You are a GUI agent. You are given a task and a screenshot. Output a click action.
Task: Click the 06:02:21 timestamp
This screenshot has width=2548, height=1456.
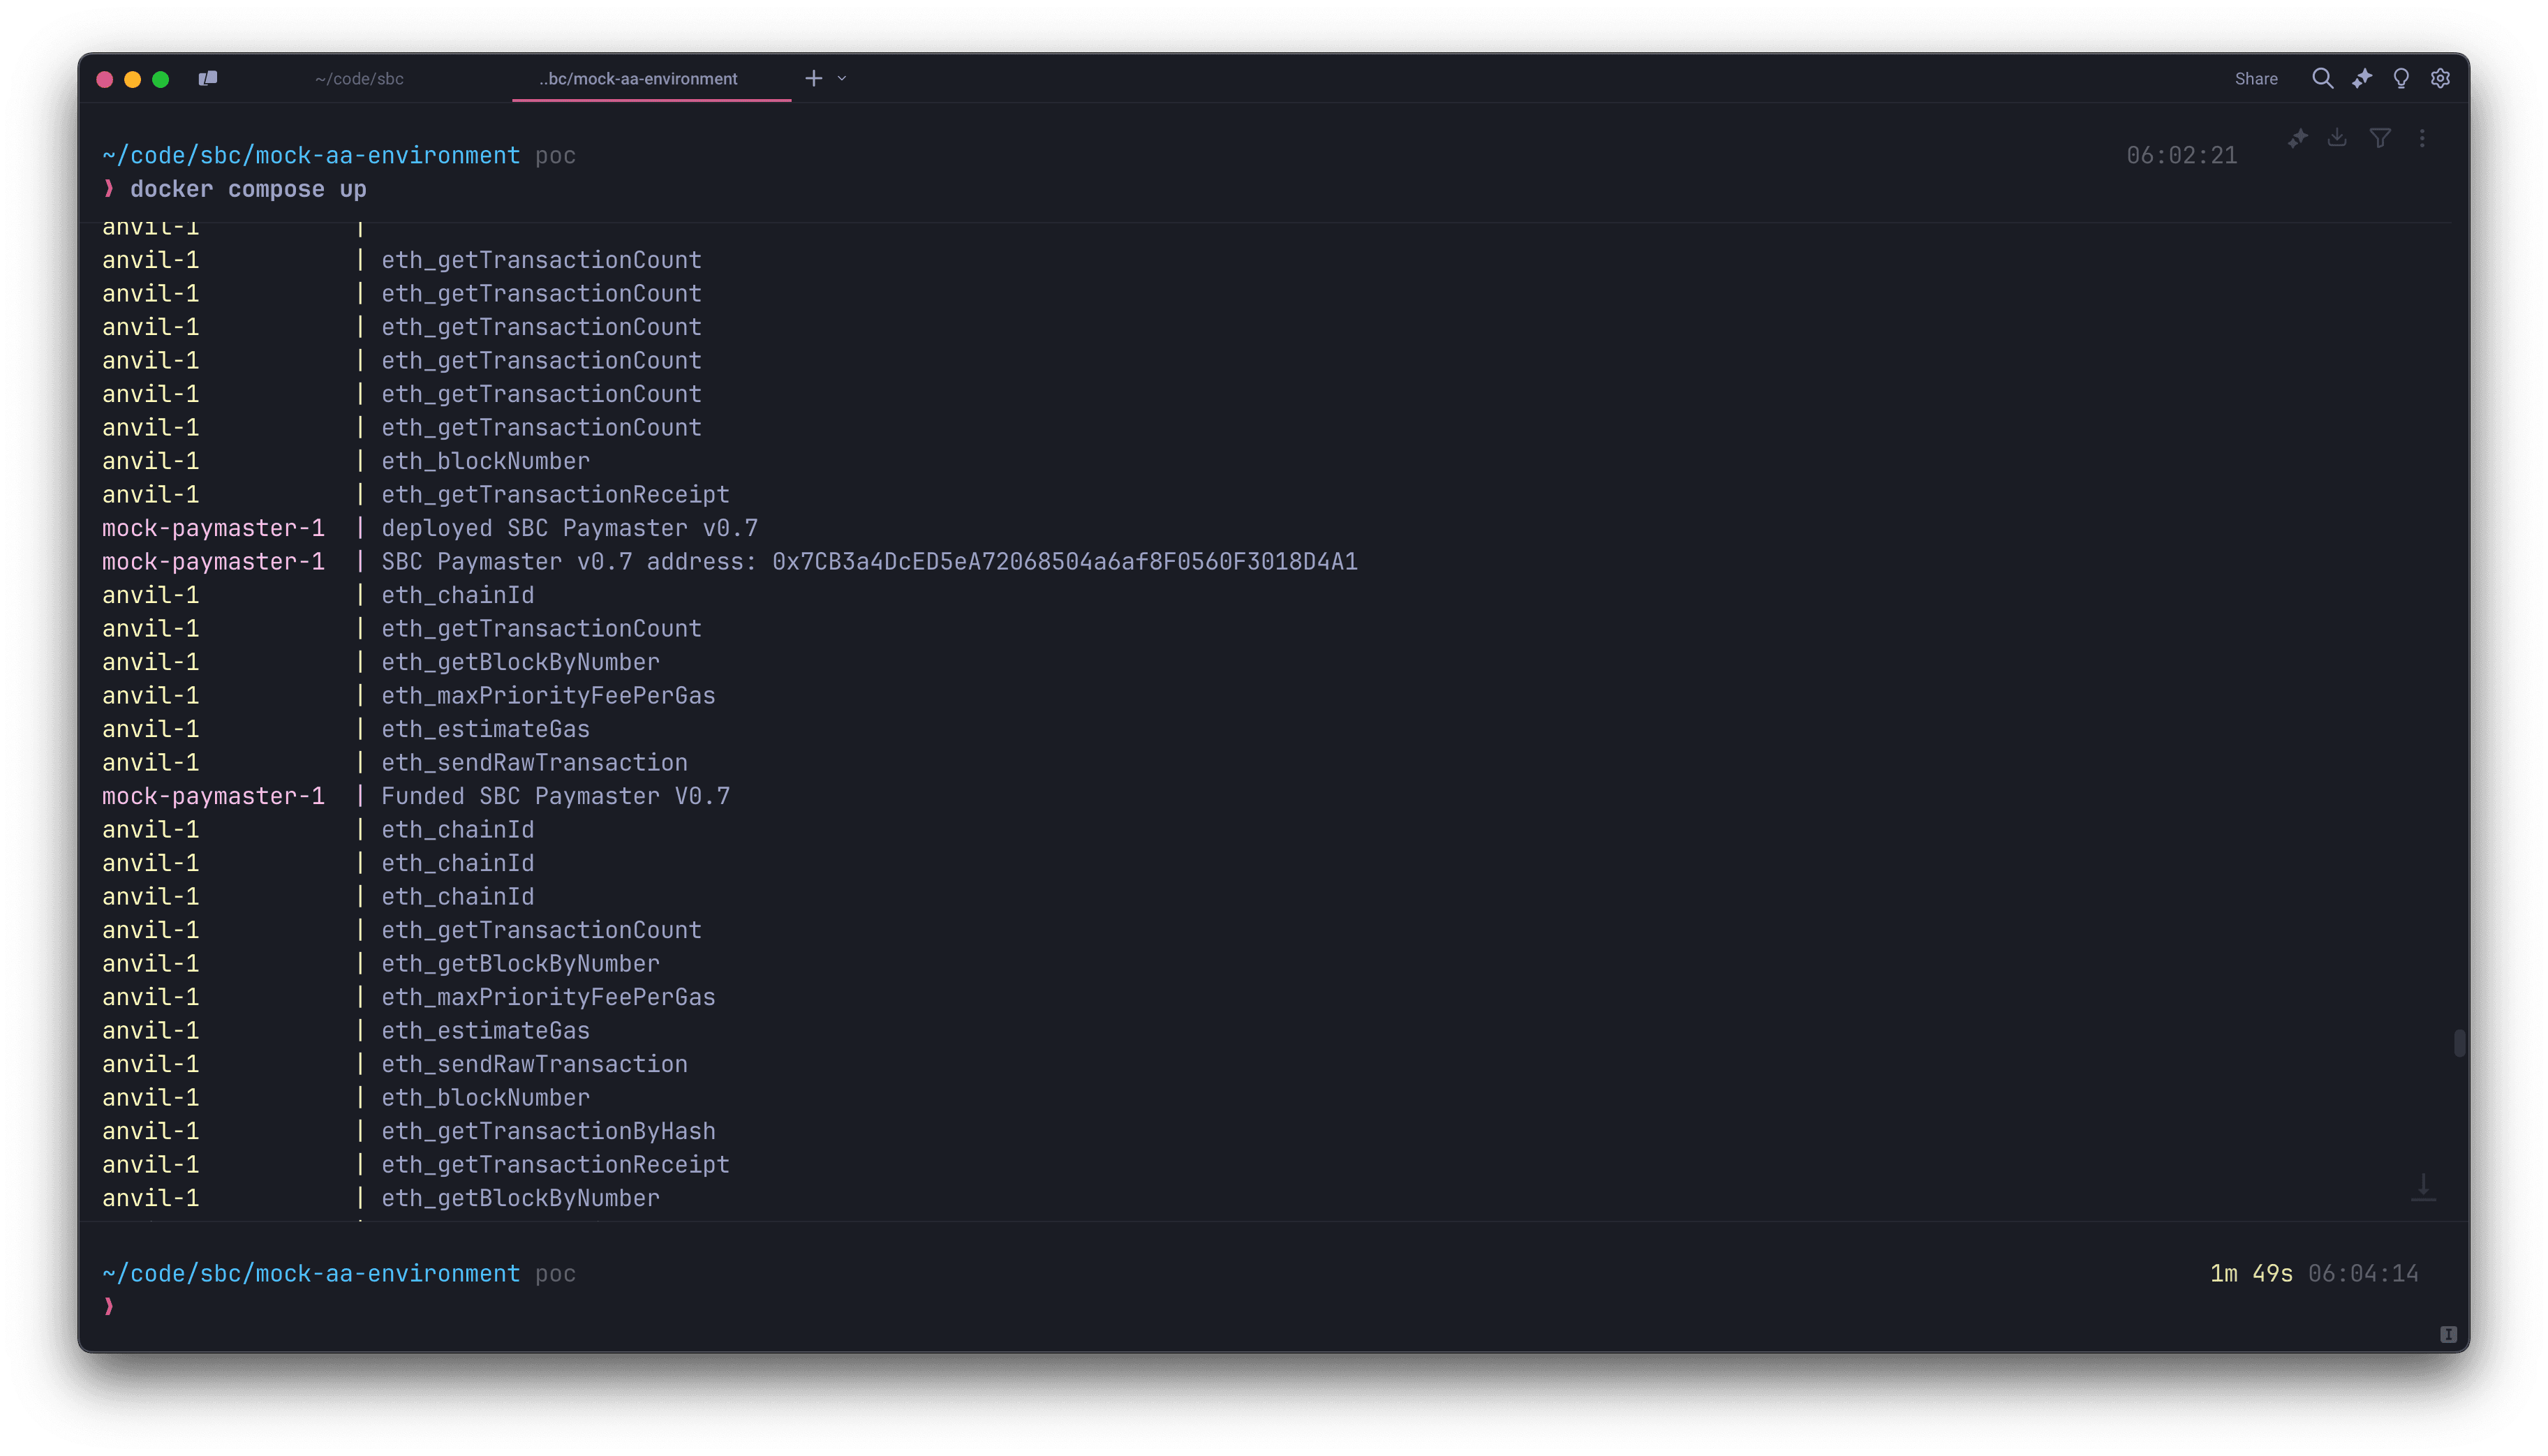pos(2181,155)
